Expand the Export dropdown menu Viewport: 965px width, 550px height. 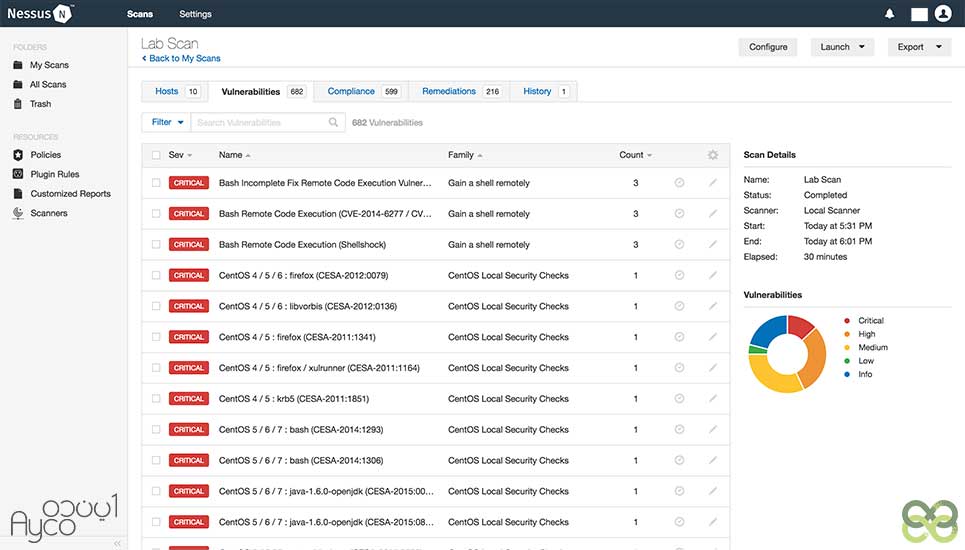pos(919,47)
